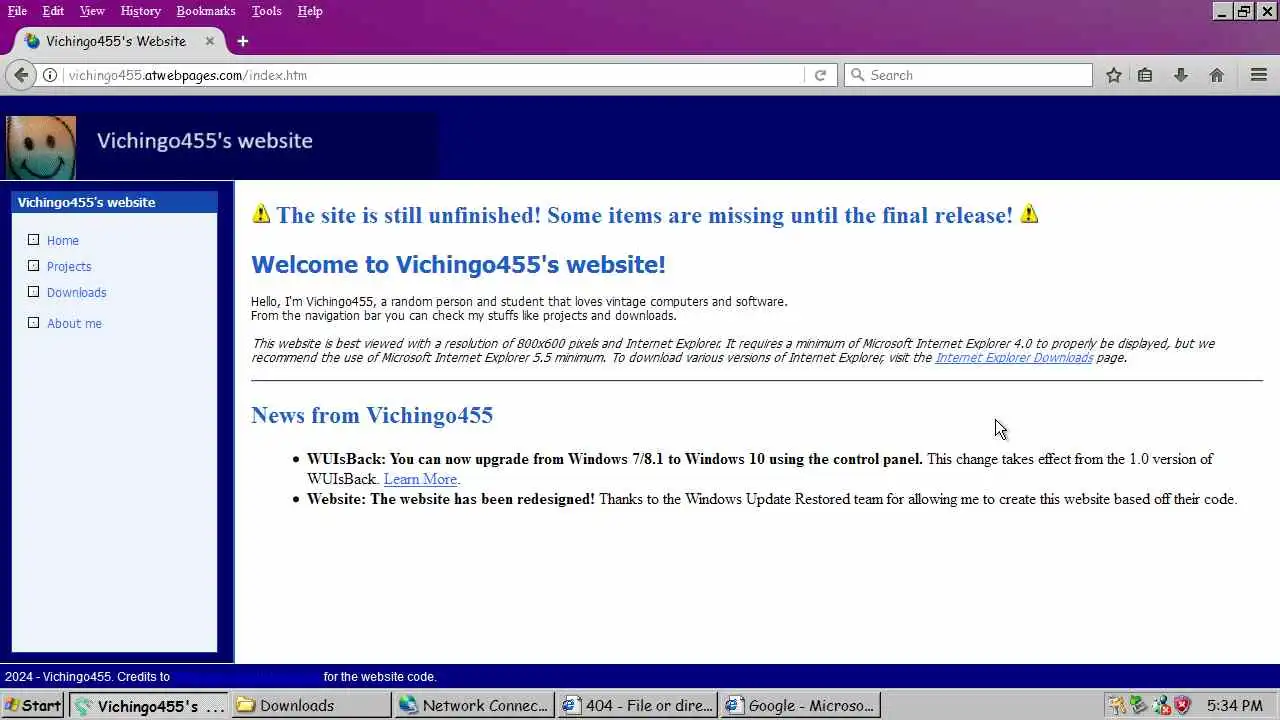
Task: Open the Windows Start button
Action: pyautogui.click(x=32, y=705)
